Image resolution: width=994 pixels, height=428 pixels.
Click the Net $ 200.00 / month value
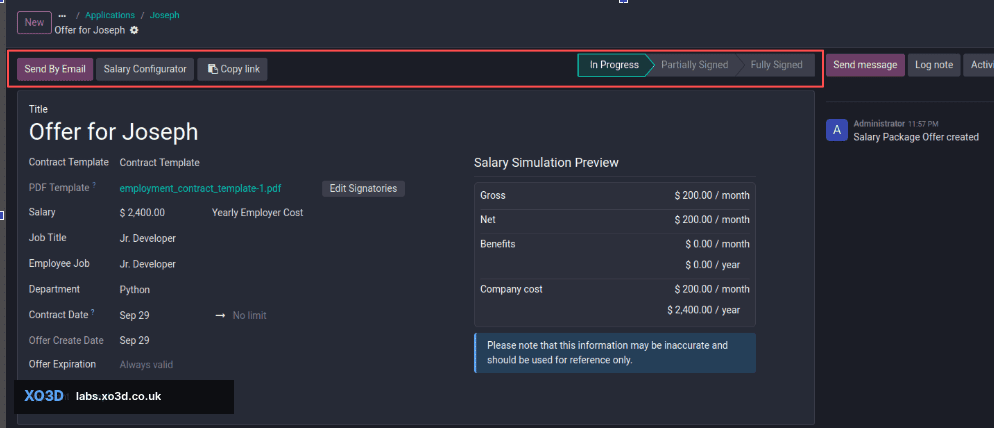[x=712, y=219]
